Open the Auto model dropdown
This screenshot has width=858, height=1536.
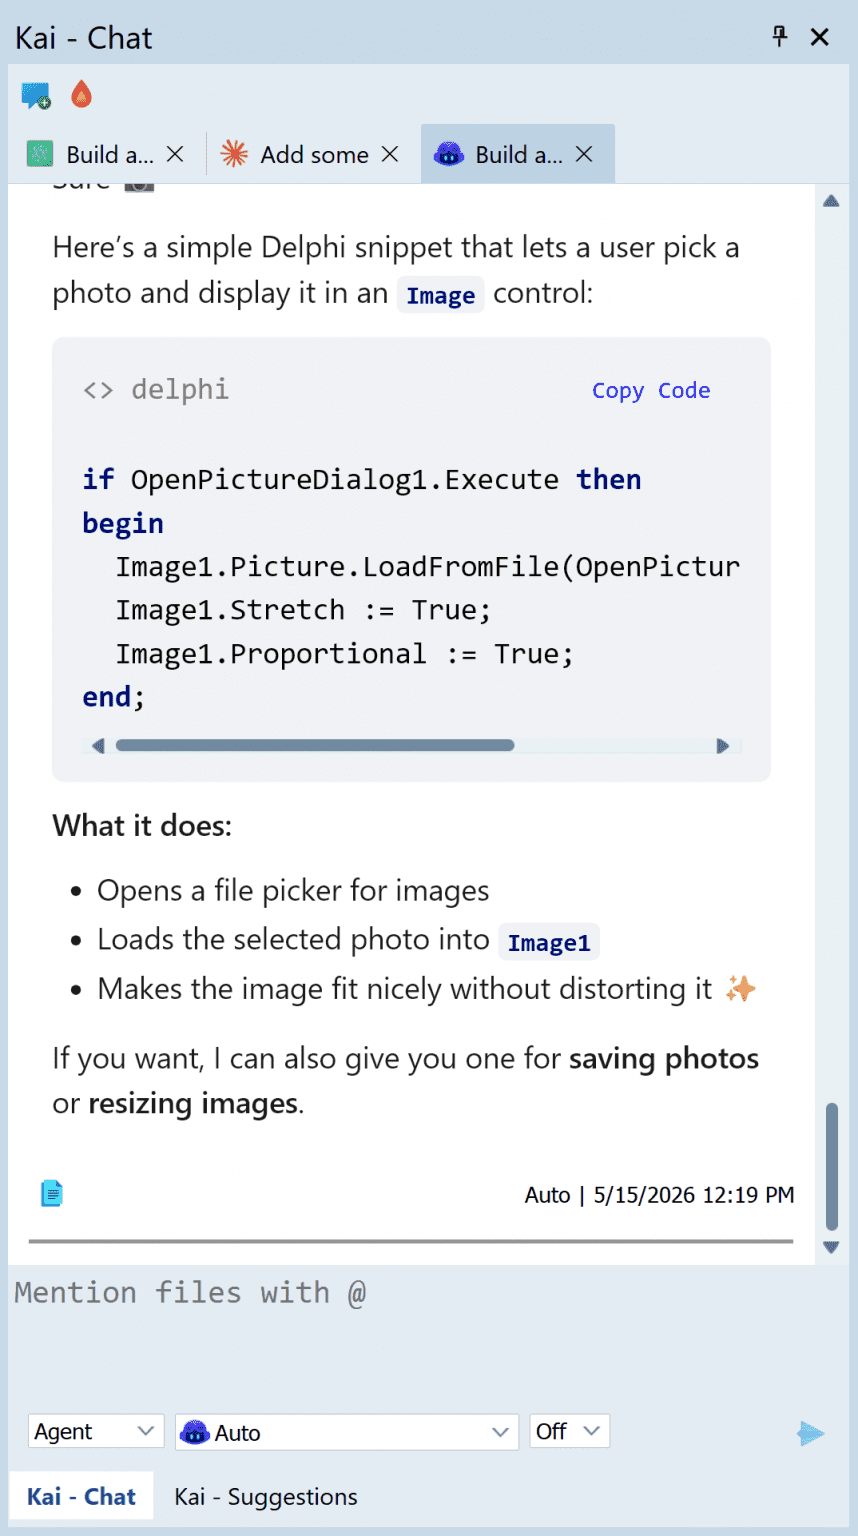[x=347, y=1432]
